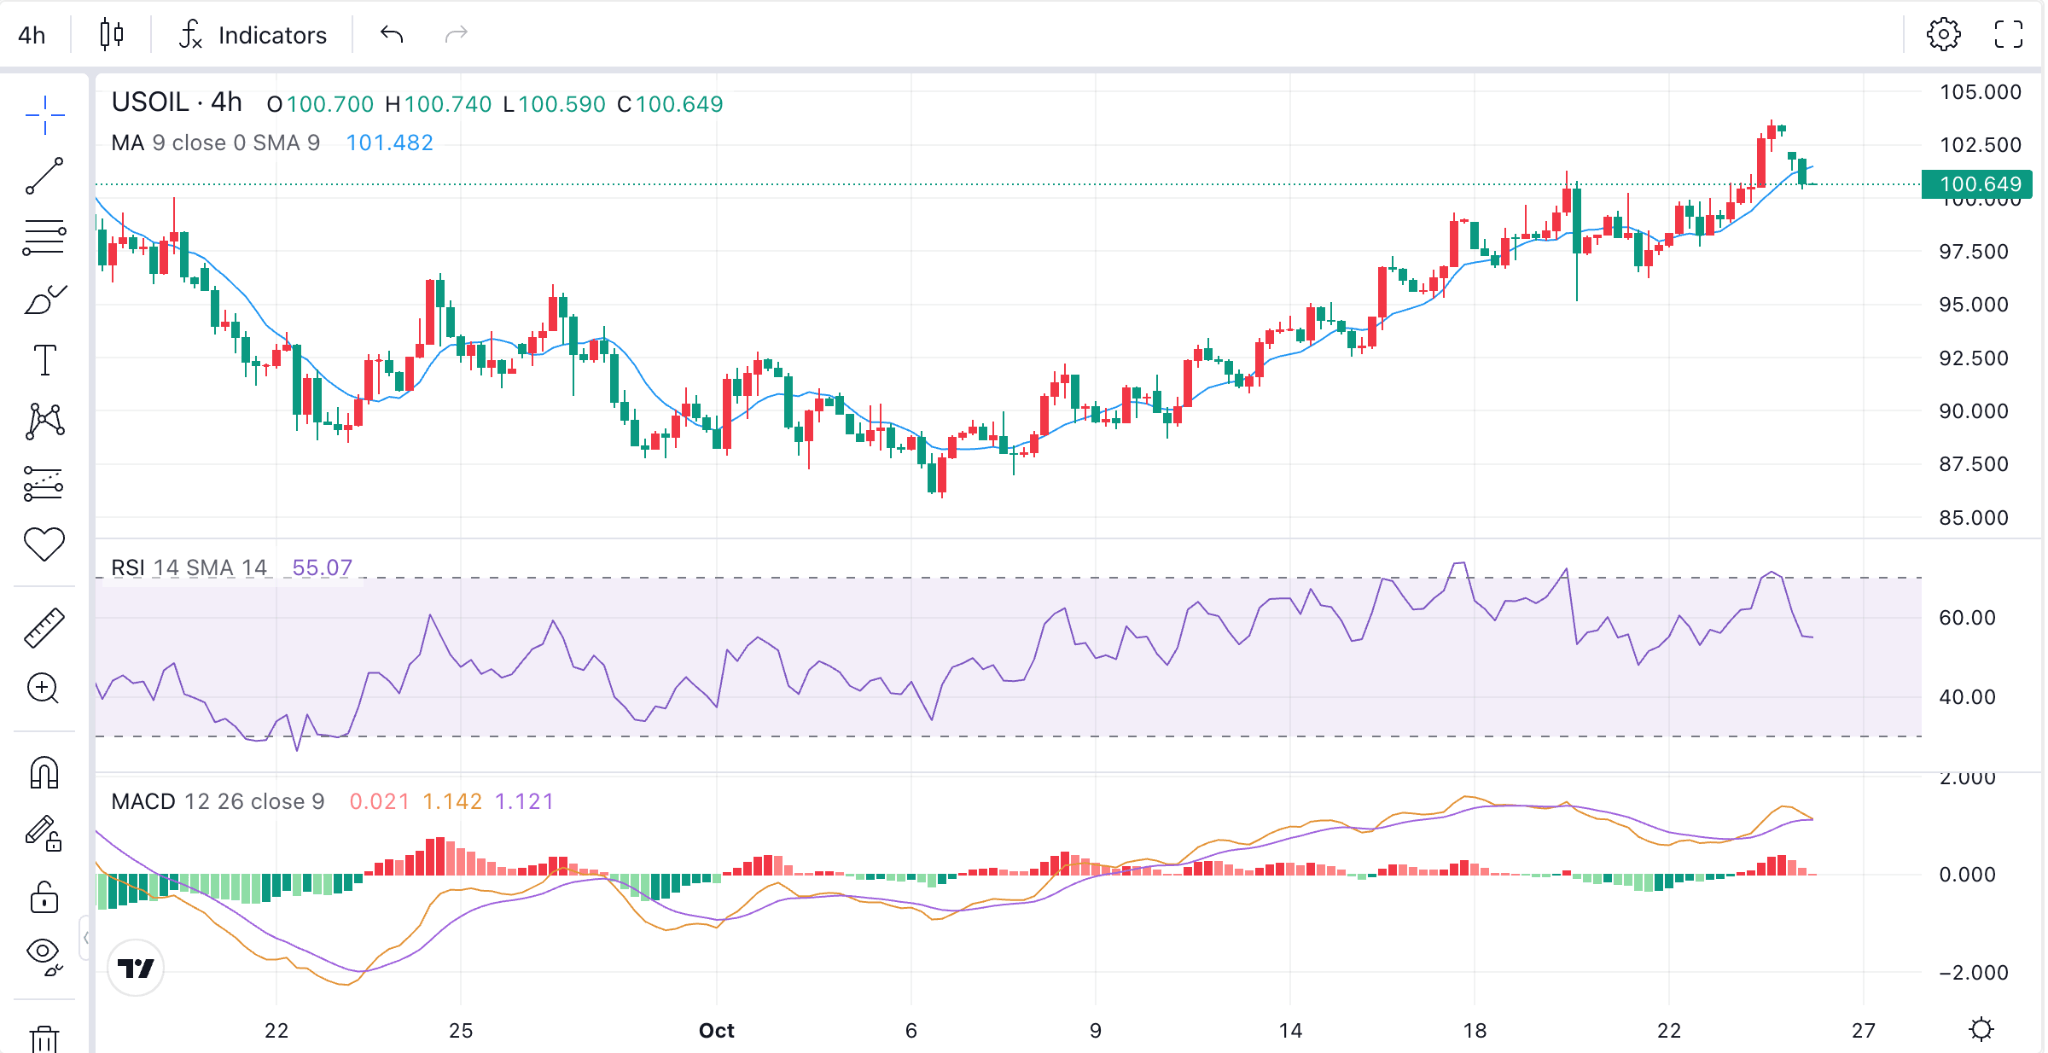Click the 22 date label near Oct 18

click(1668, 1030)
